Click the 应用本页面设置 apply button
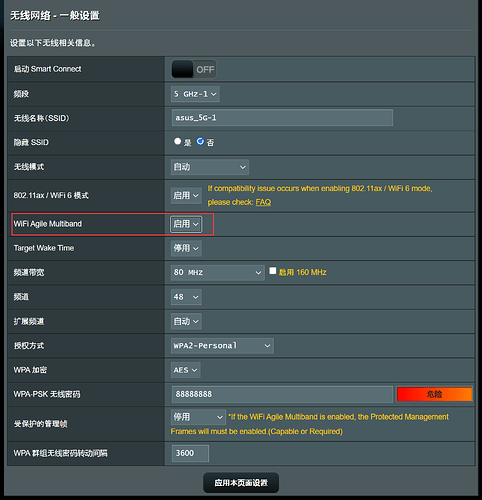Screen dimensions: 482x500 point(241,483)
